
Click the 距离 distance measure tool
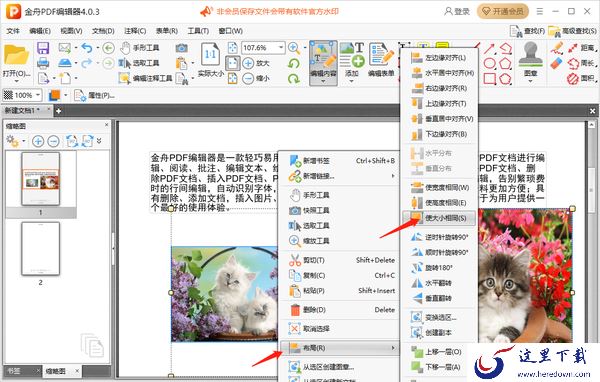point(582,48)
